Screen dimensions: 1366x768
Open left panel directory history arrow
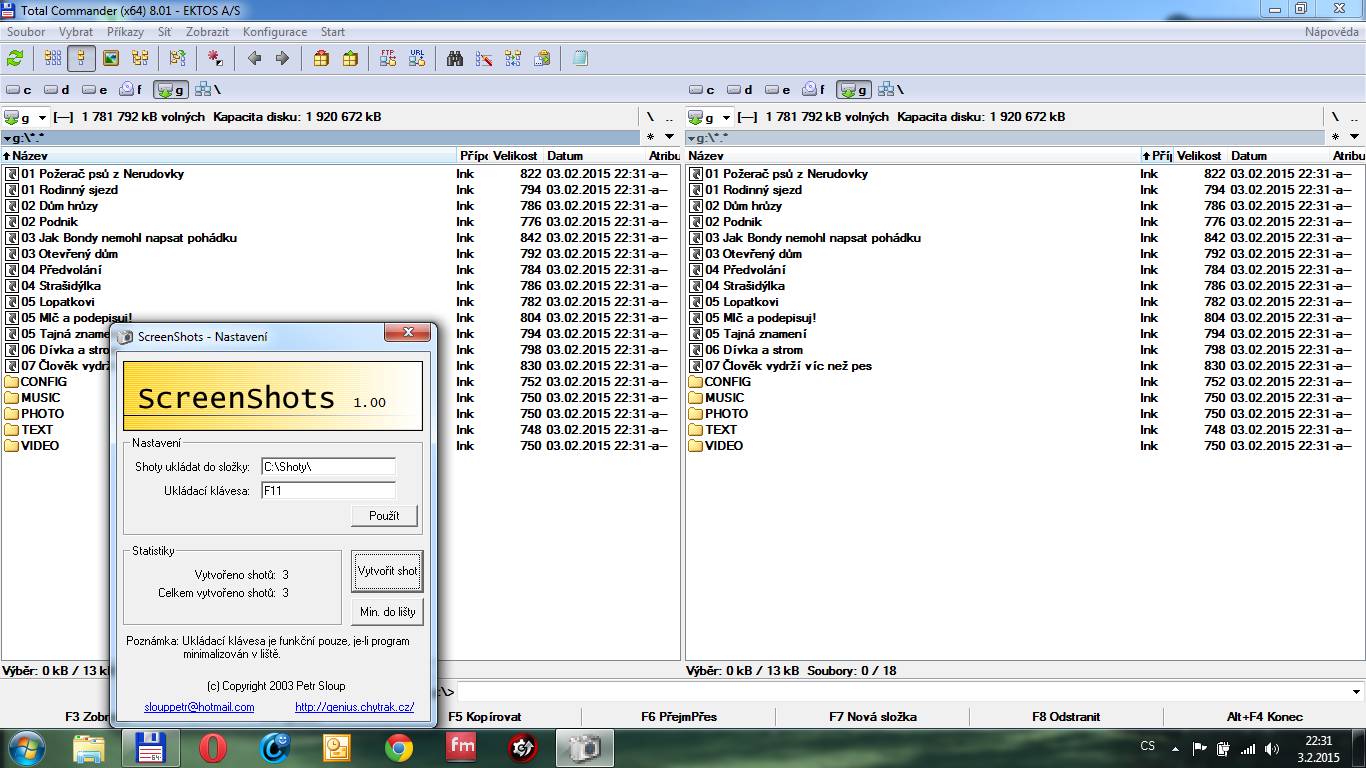pos(670,137)
